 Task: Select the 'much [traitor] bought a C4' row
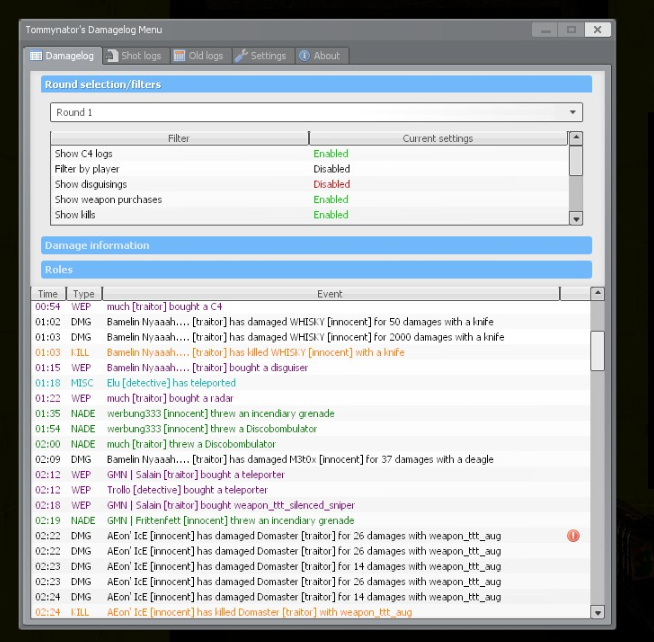point(311,307)
